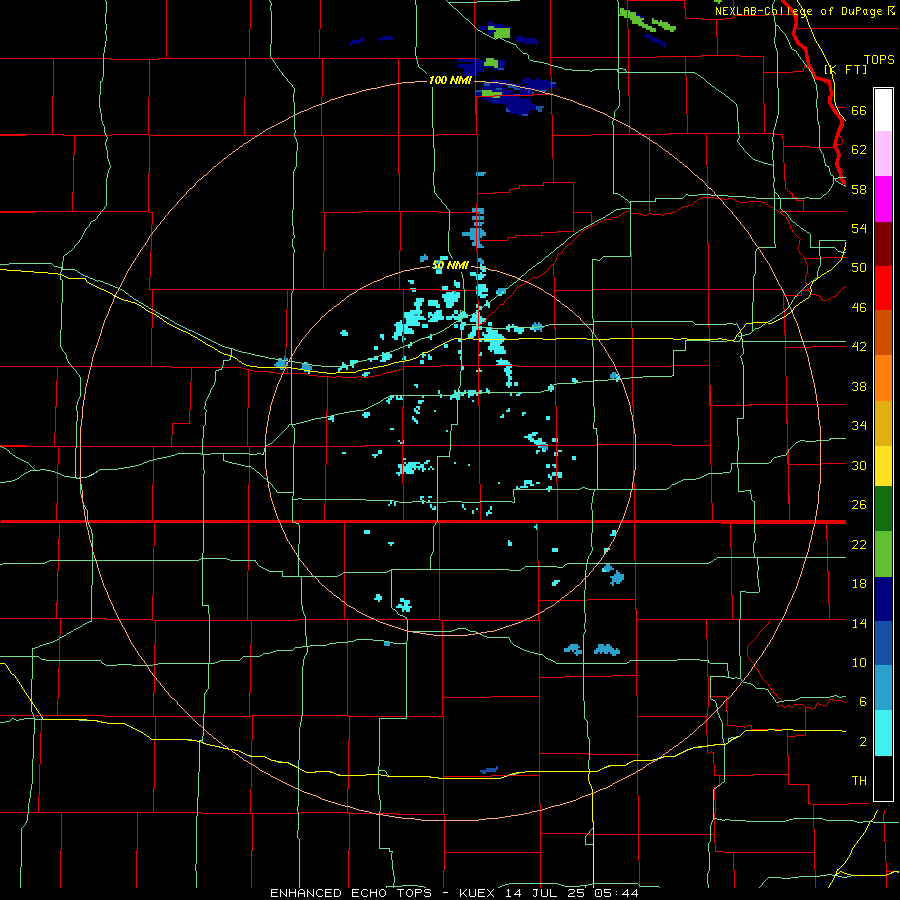Click the medium blue legend swatch

coord(883,643)
